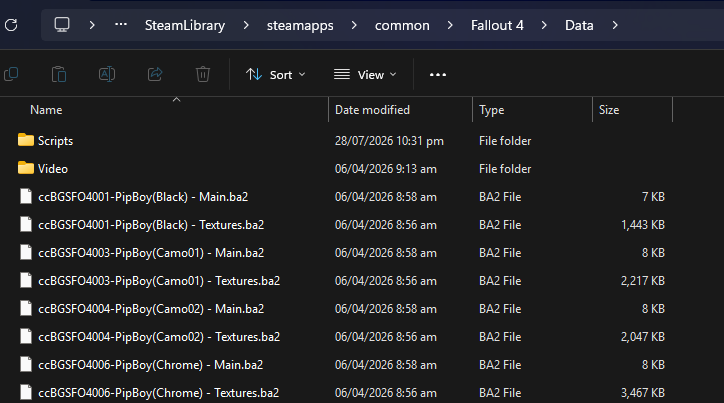Show hidden breadcrumb folders via ellipsis
Image resolution: width=724 pixels, height=403 pixels.
121,24
